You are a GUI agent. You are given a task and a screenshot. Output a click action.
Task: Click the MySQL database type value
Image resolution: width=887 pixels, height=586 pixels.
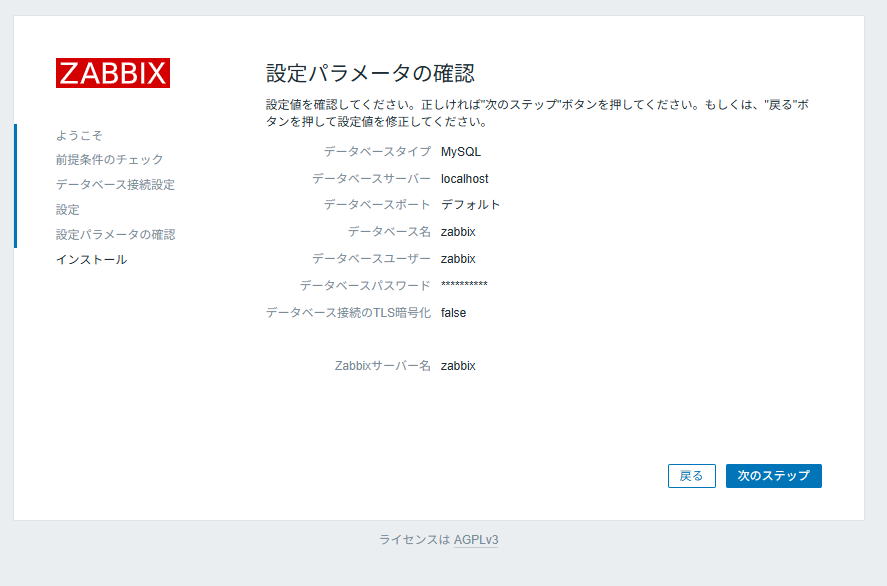point(460,152)
